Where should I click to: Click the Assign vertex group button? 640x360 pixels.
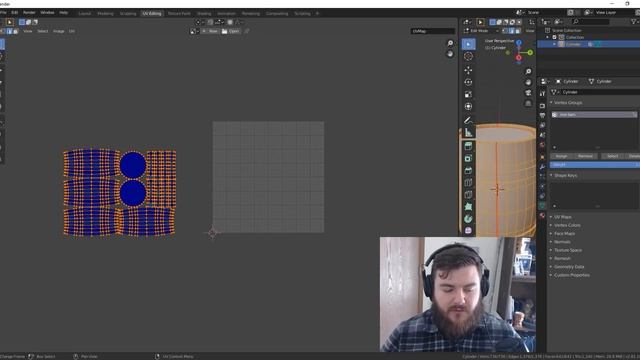pos(561,156)
